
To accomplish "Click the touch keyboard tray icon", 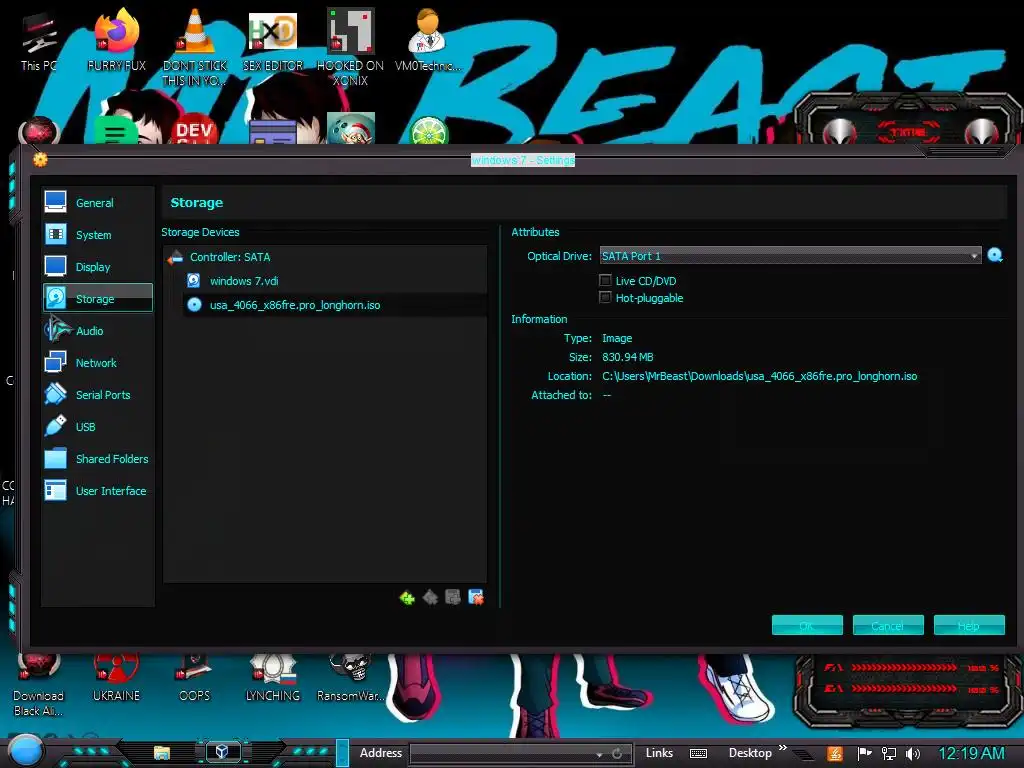I will click(x=698, y=754).
